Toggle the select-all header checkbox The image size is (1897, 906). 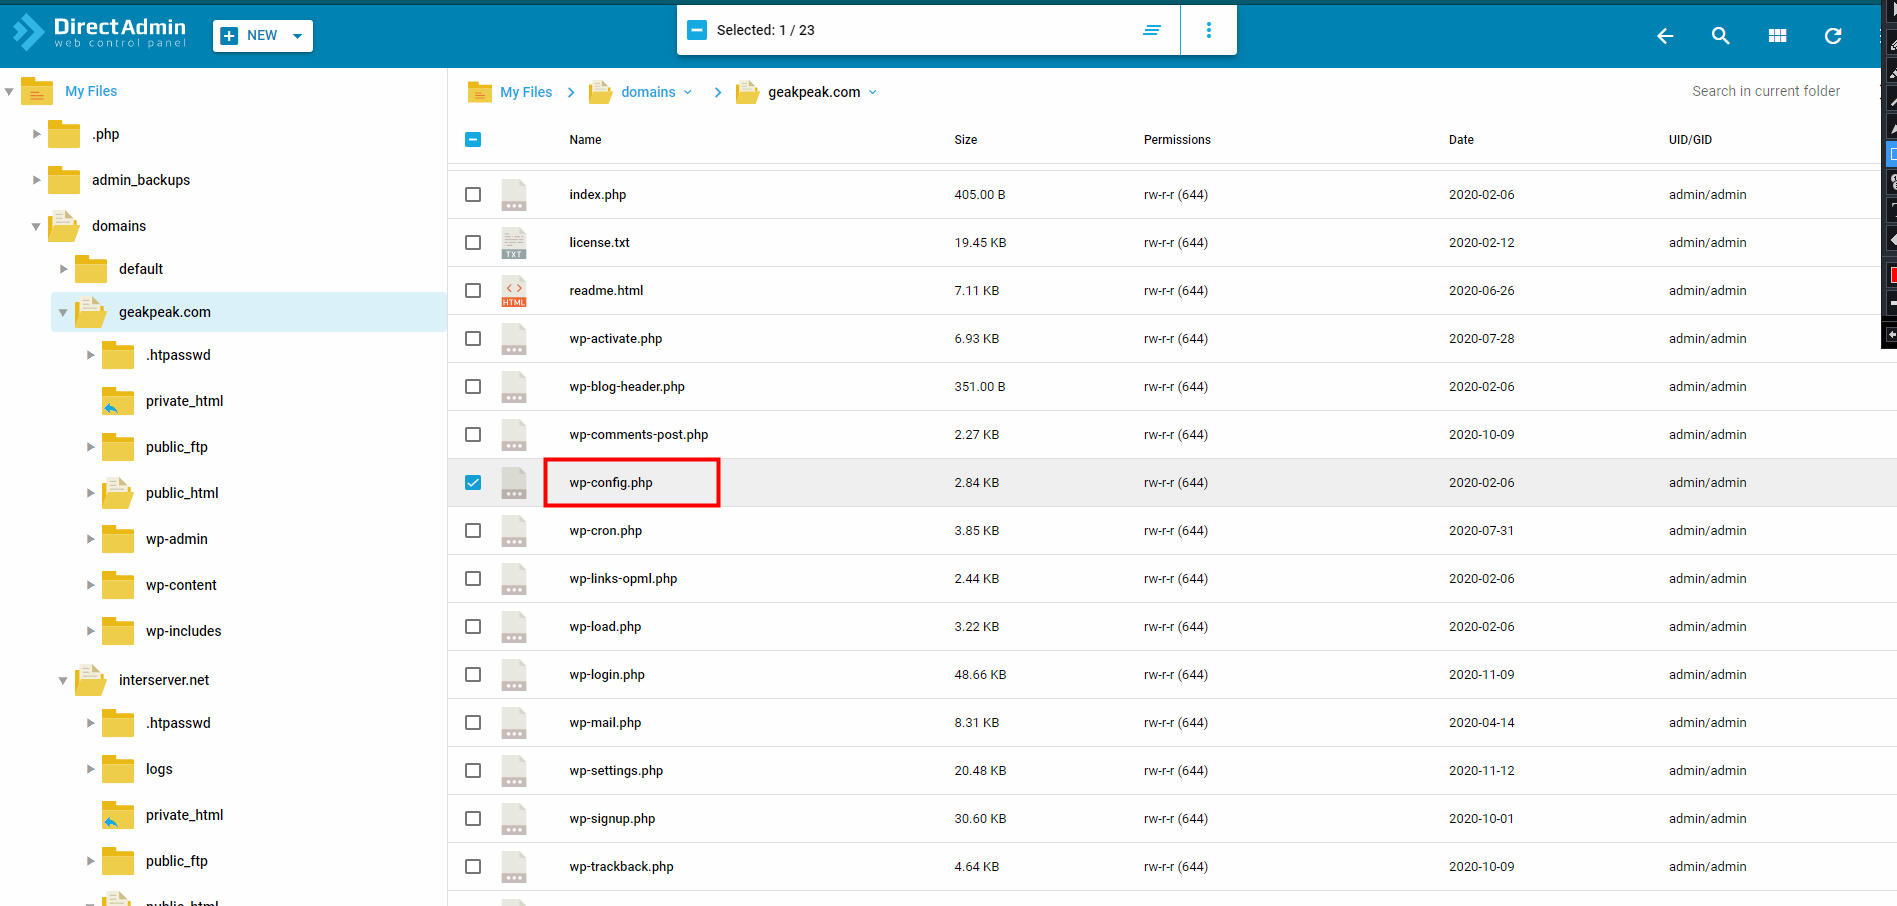pyautogui.click(x=473, y=140)
